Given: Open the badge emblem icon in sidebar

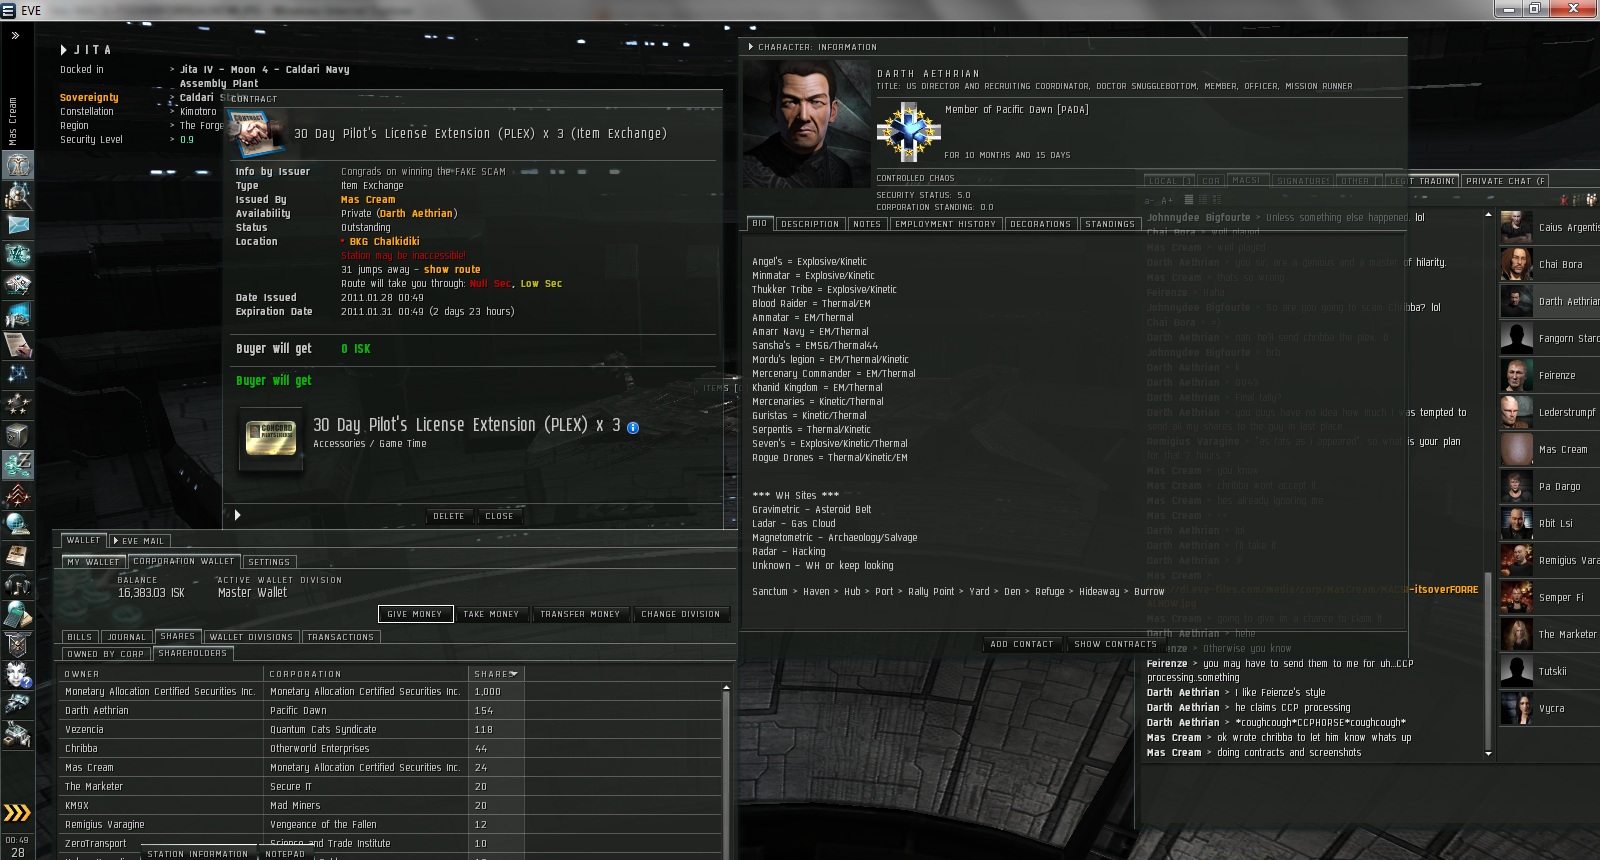Looking at the screenshot, I should [x=18, y=645].
